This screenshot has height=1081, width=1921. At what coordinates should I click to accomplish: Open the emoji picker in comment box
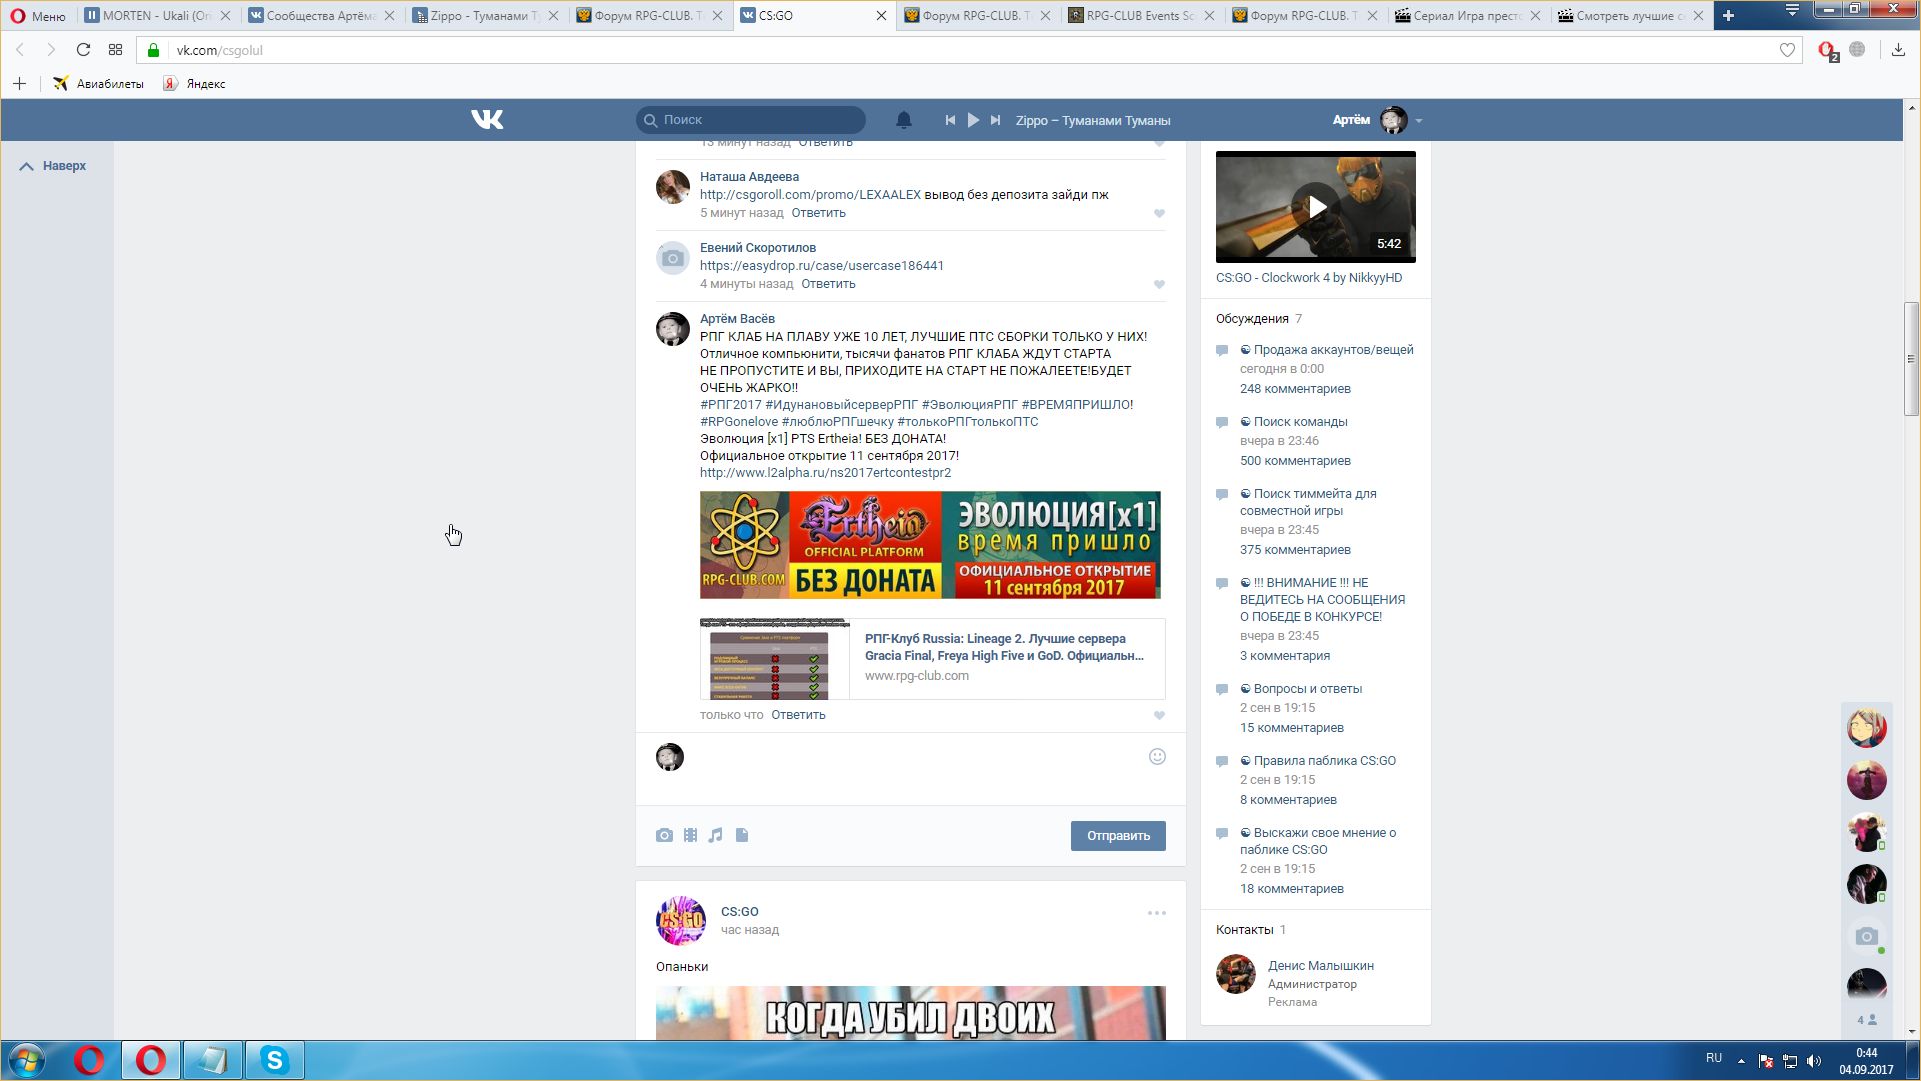[x=1157, y=757]
